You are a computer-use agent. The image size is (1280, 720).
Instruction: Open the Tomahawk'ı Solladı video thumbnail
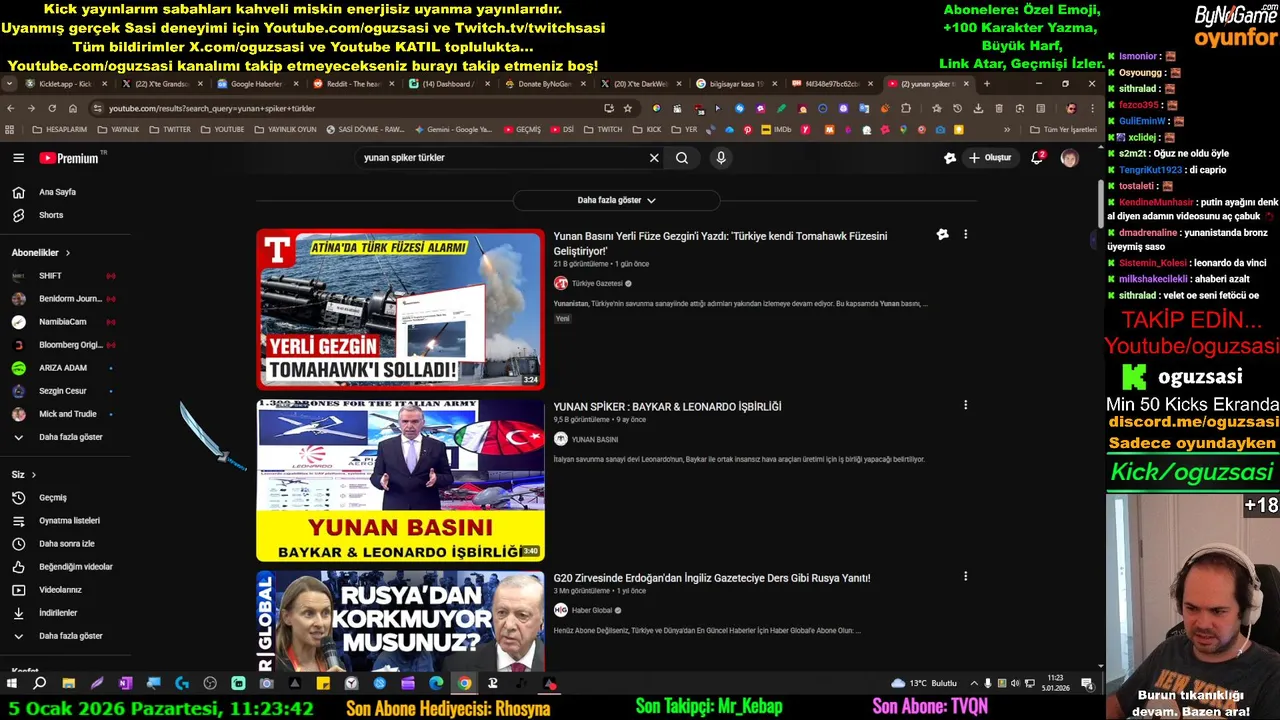coord(400,309)
